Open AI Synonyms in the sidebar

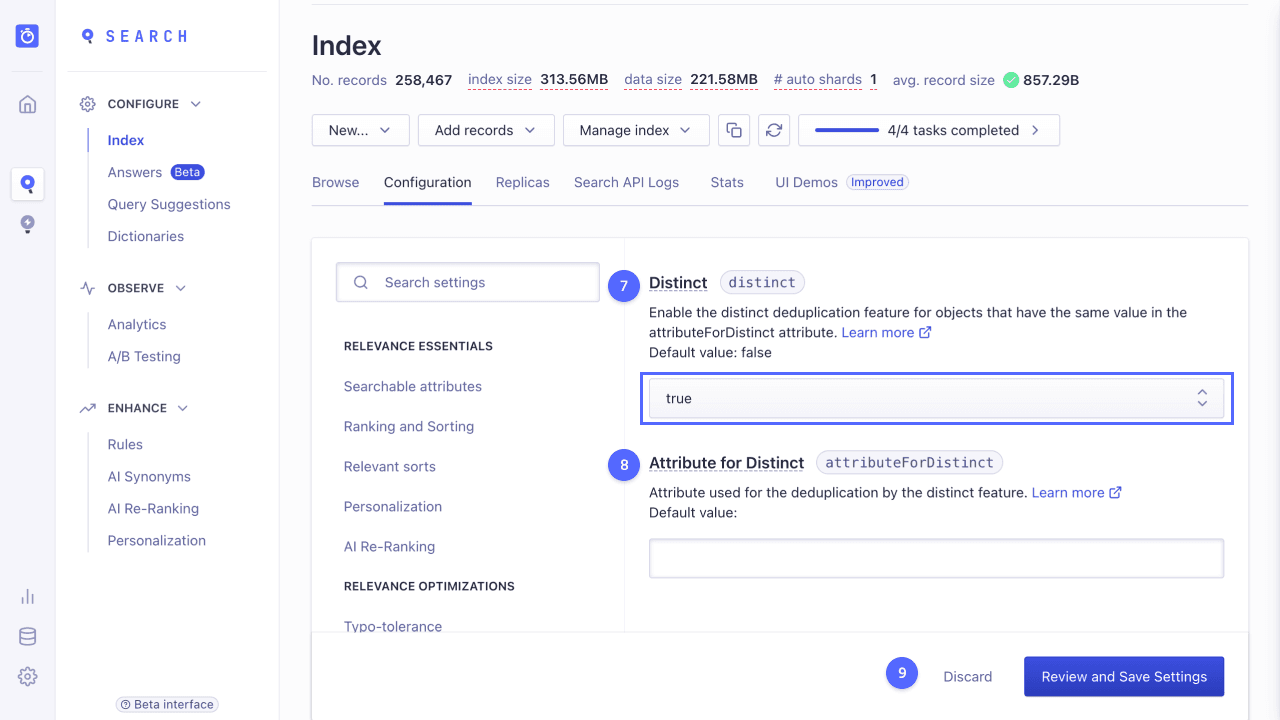click(x=149, y=476)
